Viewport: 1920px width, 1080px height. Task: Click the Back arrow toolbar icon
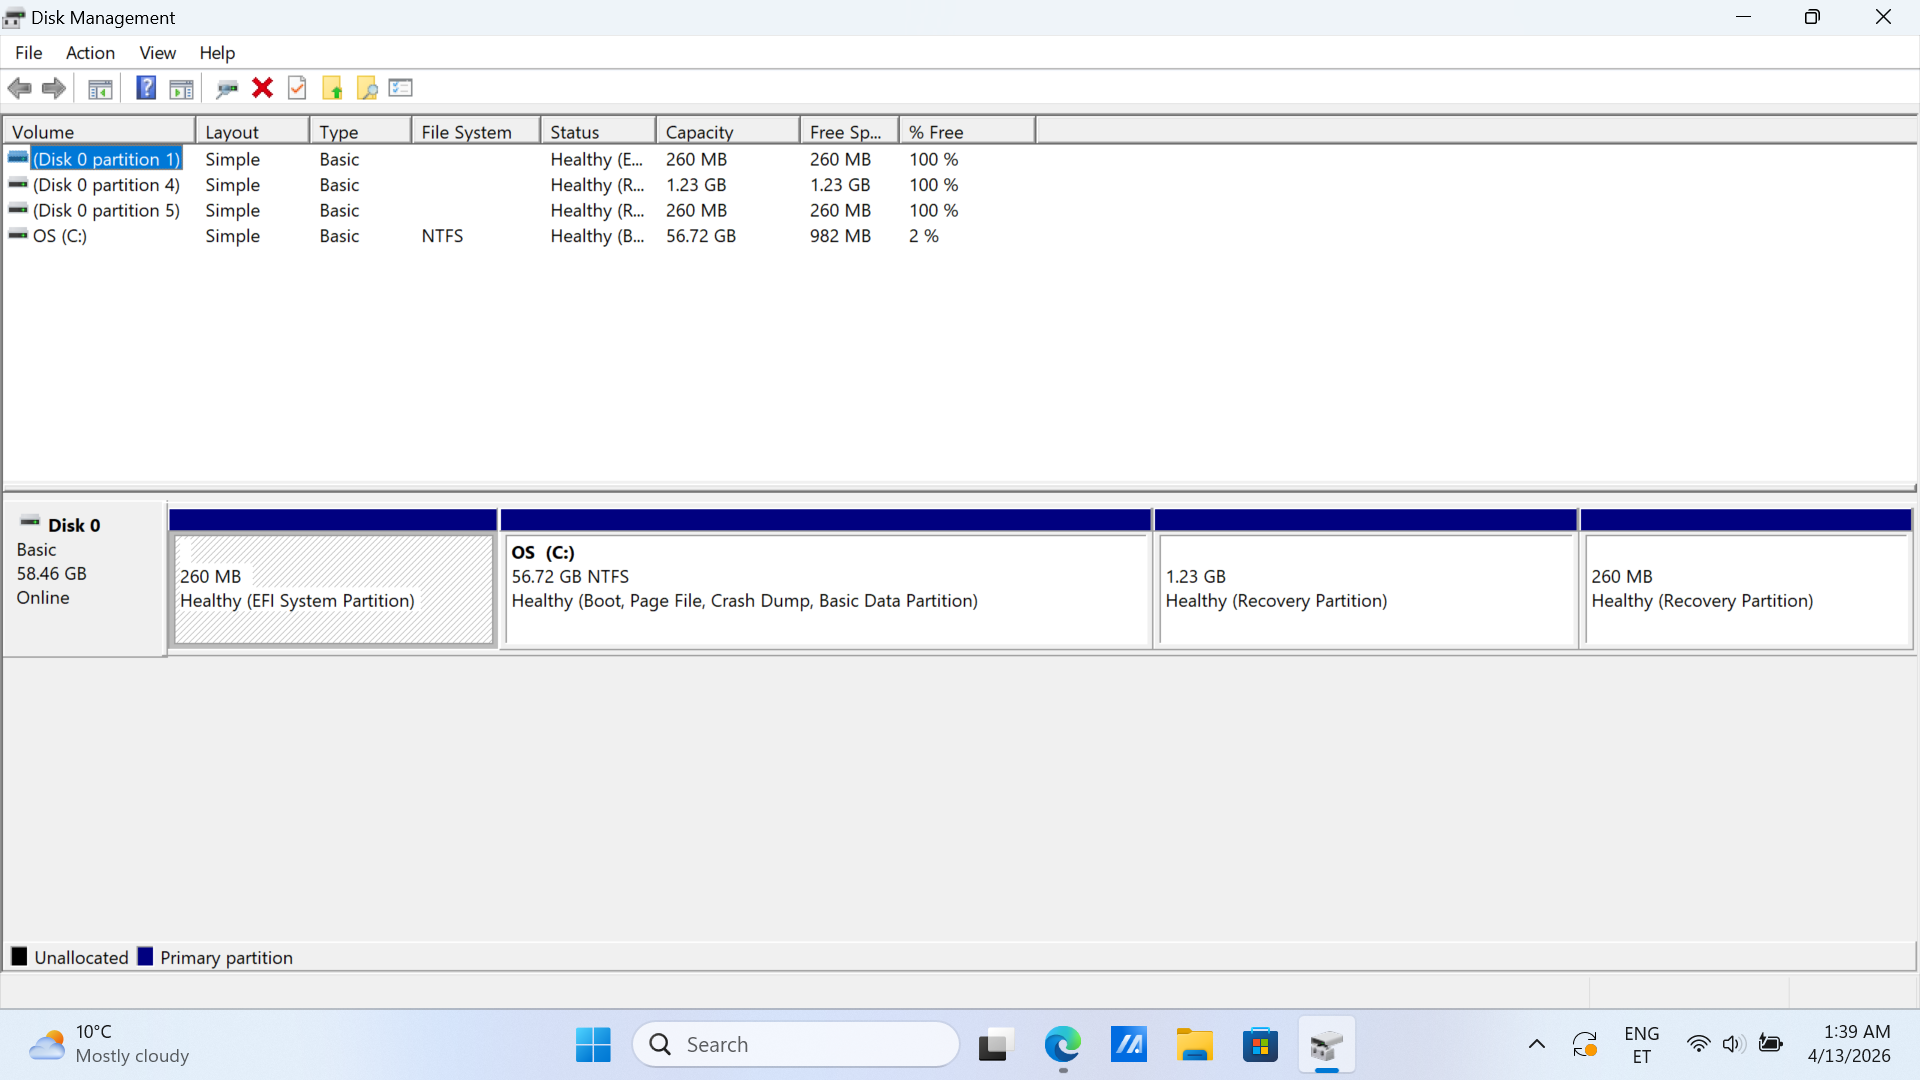20,89
